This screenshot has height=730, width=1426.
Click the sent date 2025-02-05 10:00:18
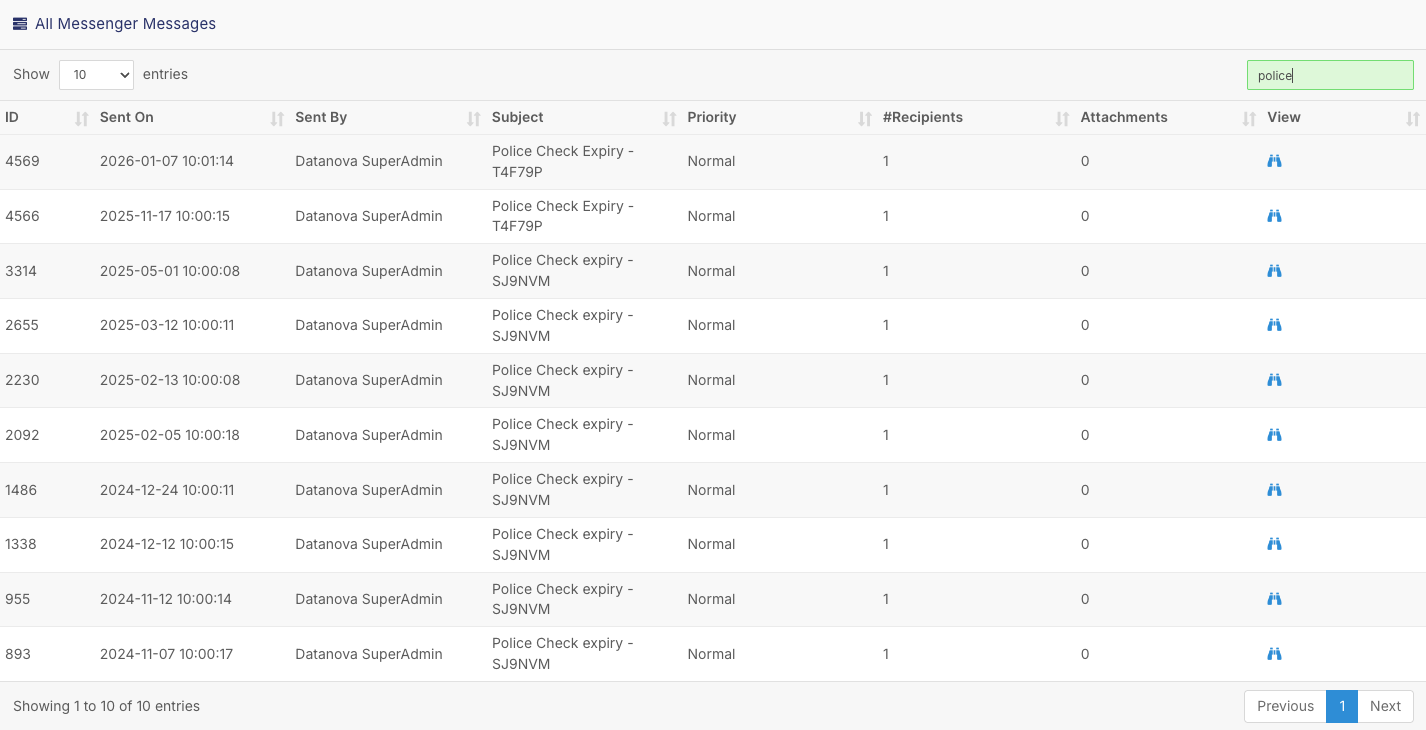pyautogui.click(x=170, y=435)
